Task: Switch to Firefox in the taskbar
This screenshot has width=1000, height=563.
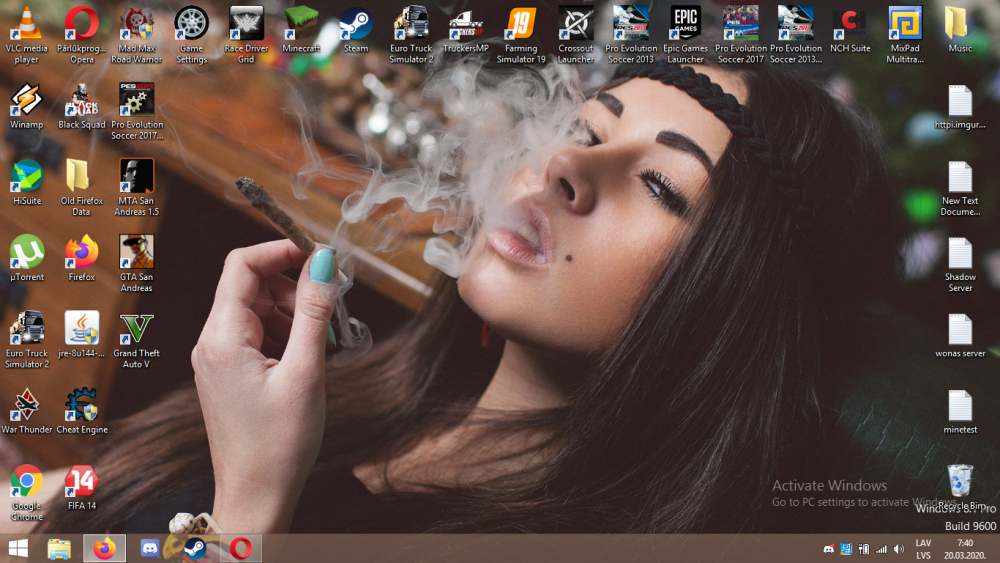Action: click(104, 548)
